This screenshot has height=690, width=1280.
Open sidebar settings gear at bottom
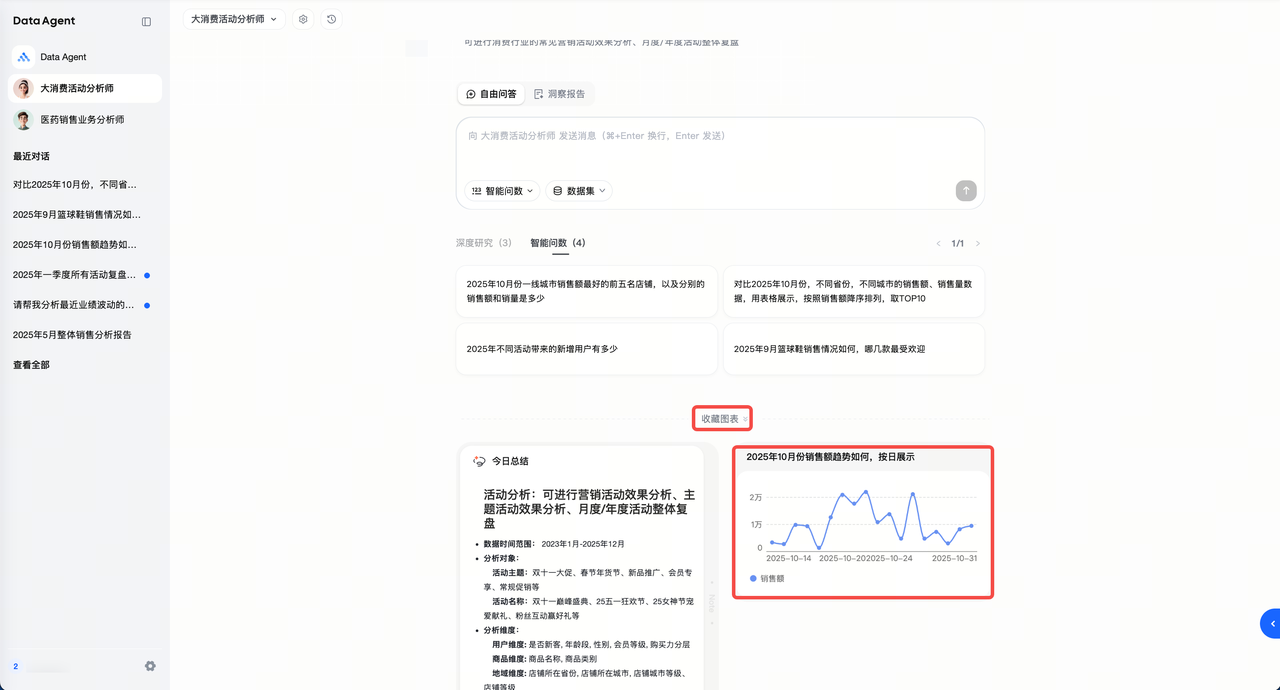[x=150, y=666]
